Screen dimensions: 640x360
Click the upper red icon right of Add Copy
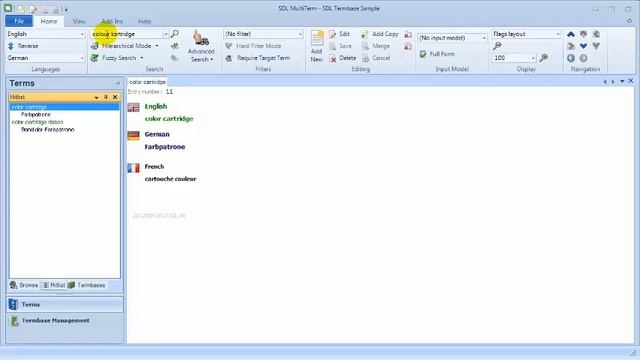(x=408, y=34)
